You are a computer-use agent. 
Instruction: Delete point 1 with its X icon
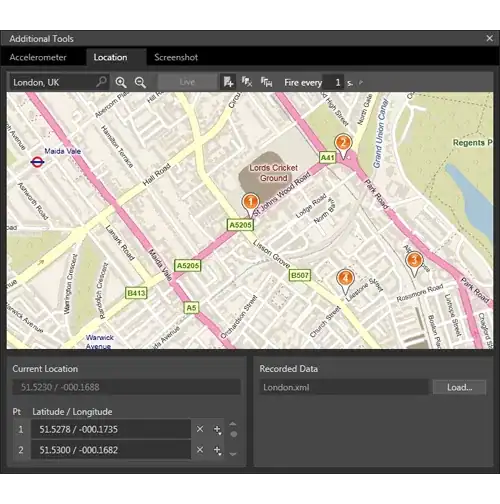[200, 429]
